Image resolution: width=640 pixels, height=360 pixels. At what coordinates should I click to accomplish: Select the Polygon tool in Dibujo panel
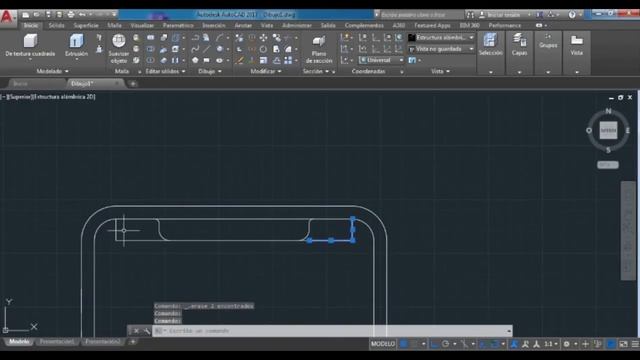pos(195,60)
